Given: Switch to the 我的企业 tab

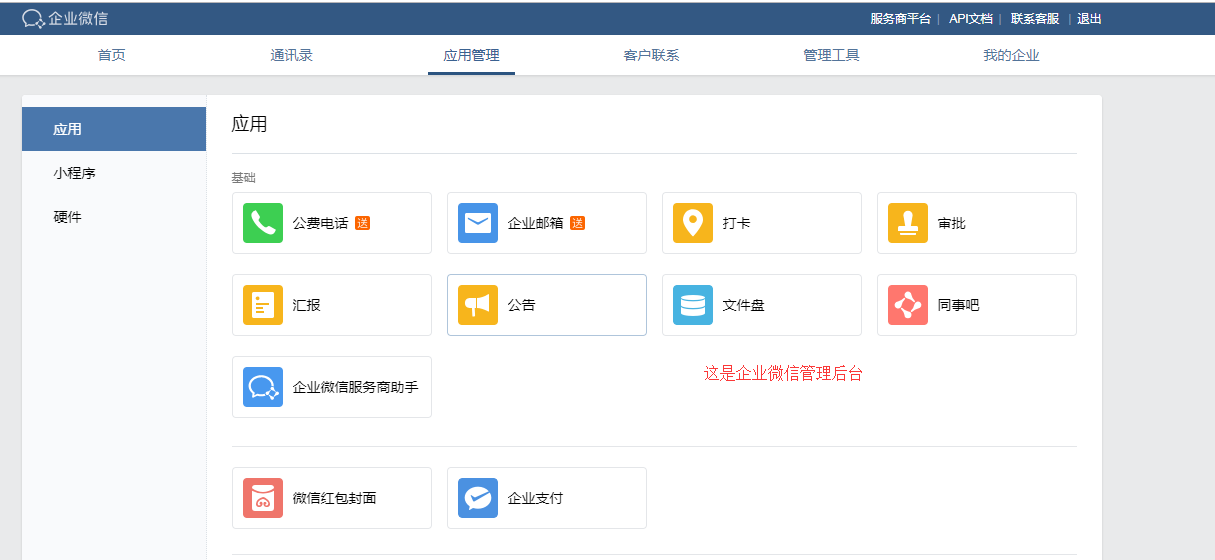Looking at the screenshot, I should click(x=1011, y=55).
